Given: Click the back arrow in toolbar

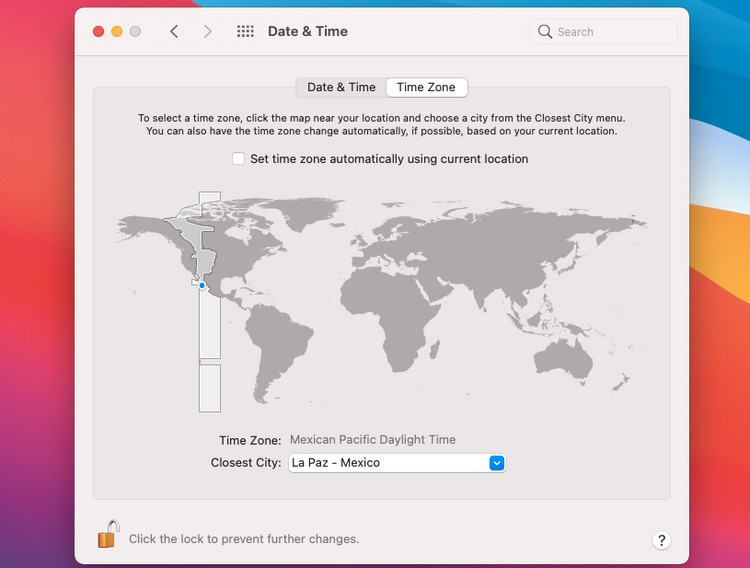Looking at the screenshot, I should point(174,32).
